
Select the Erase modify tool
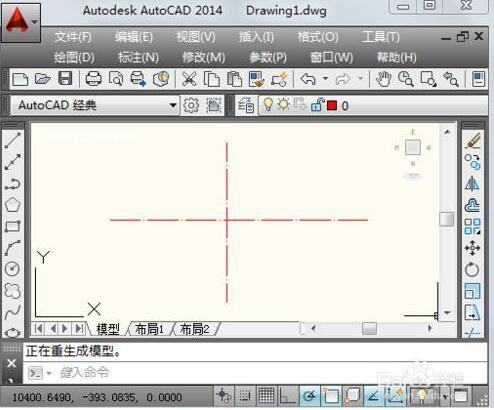point(472,140)
